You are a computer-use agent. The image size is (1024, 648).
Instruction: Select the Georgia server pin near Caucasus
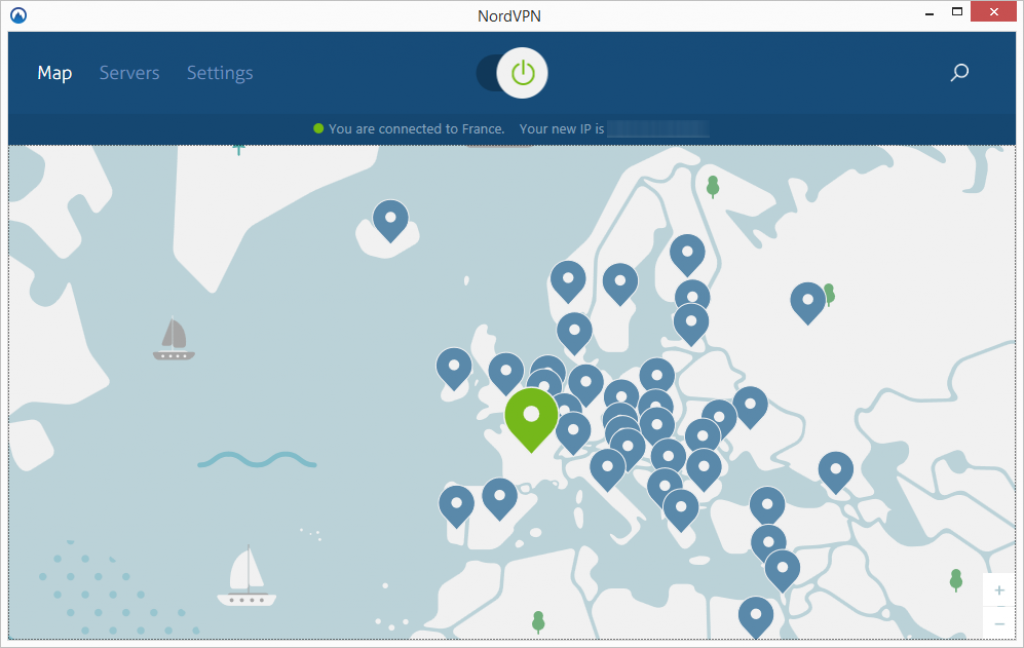point(836,473)
